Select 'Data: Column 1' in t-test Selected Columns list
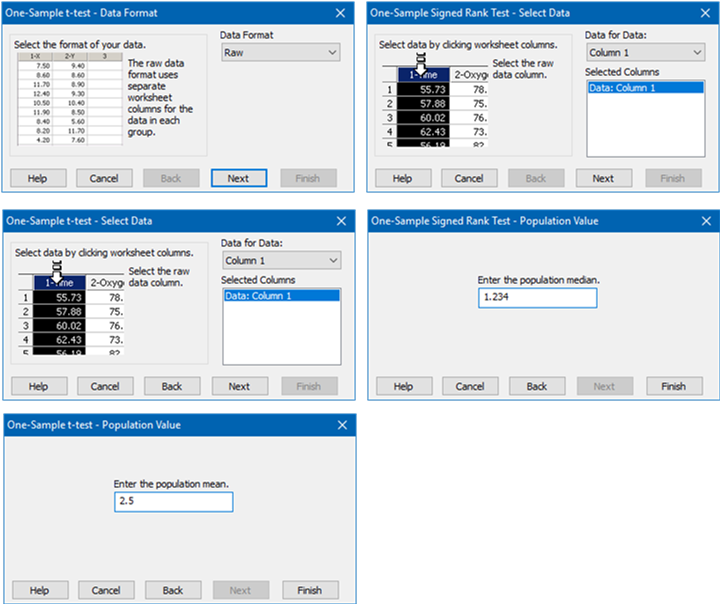 [281, 296]
